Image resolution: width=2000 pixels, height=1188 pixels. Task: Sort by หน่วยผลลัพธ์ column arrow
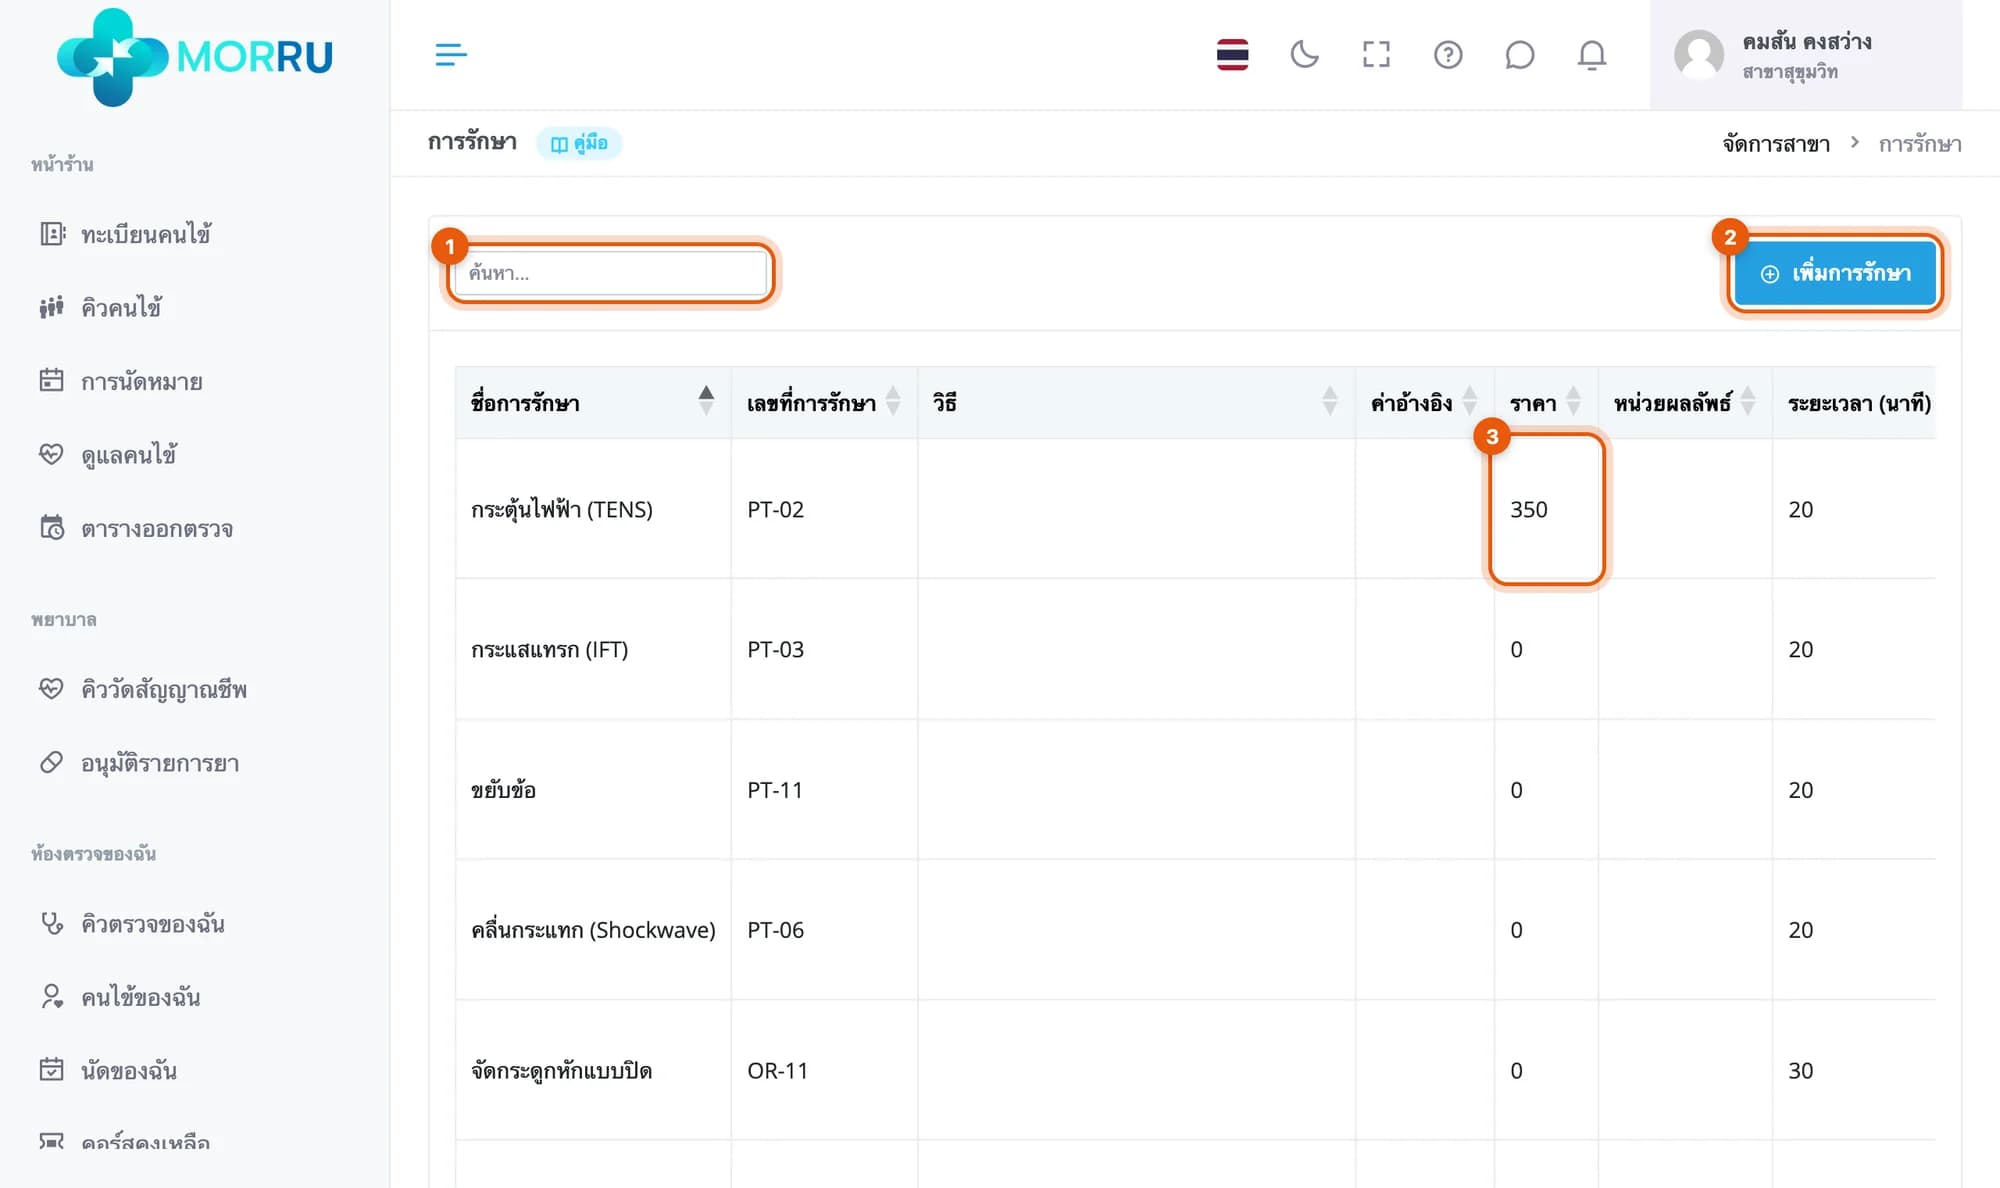(1748, 401)
